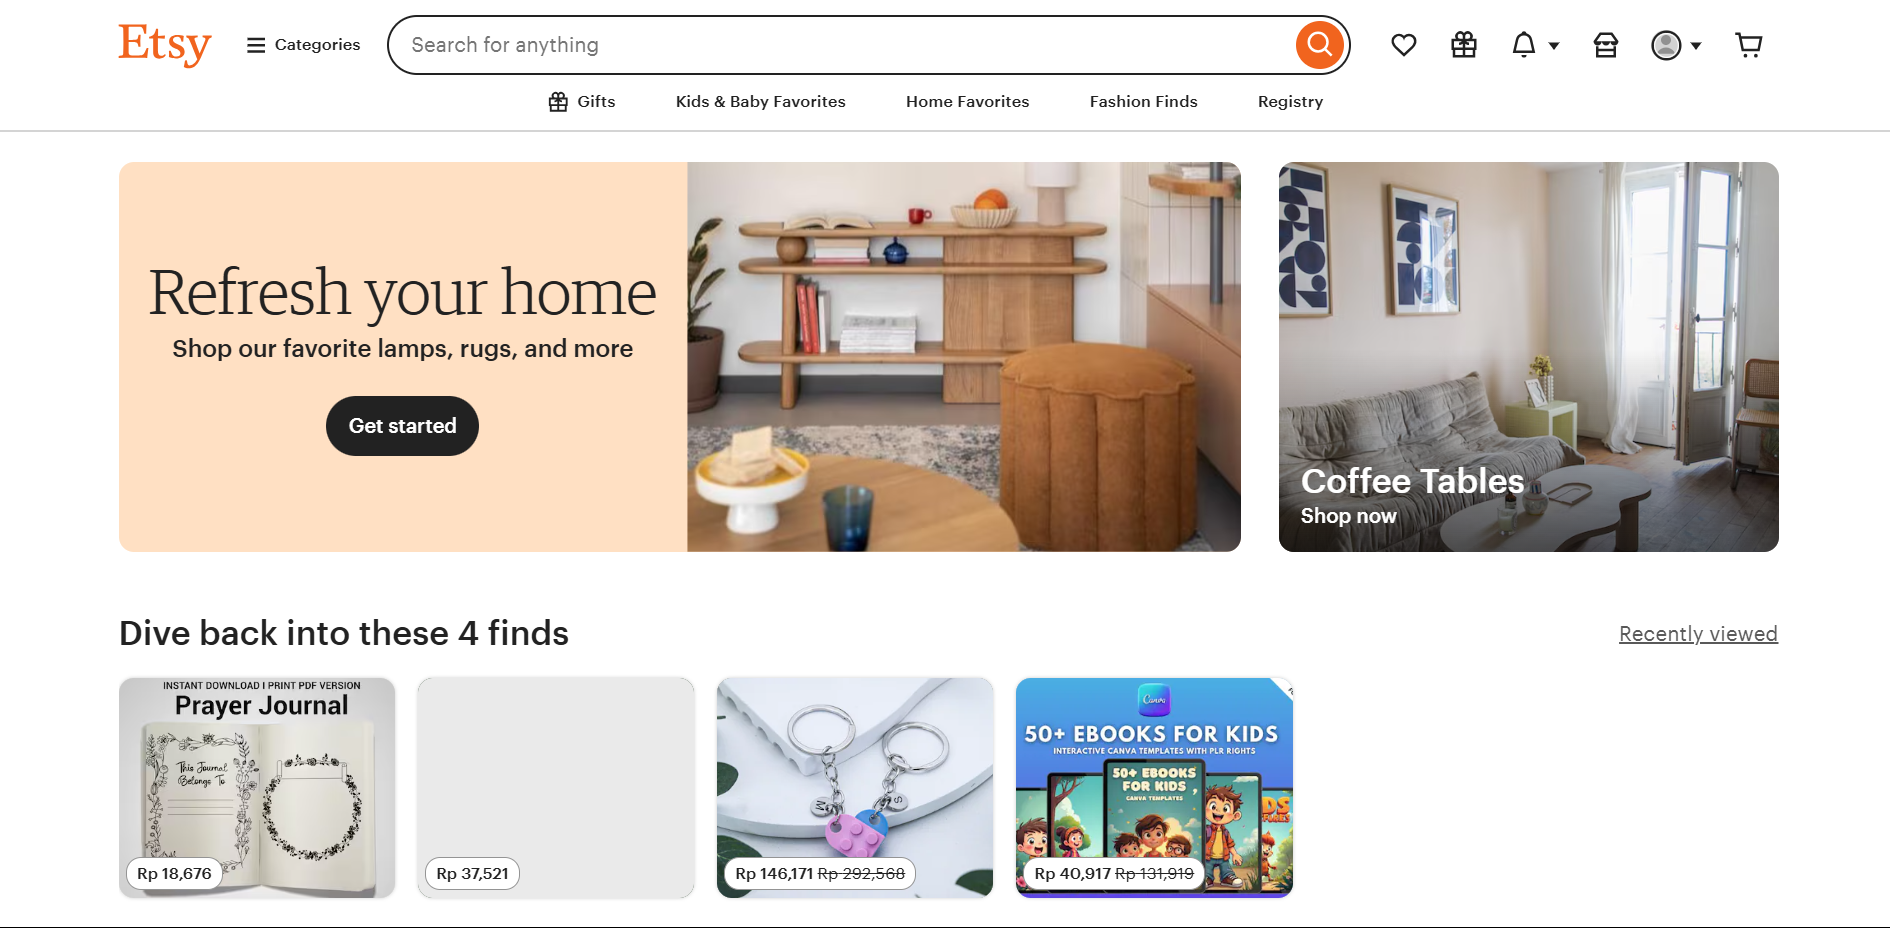
Task: Open the Fashion Finds section
Action: (1144, 101)
